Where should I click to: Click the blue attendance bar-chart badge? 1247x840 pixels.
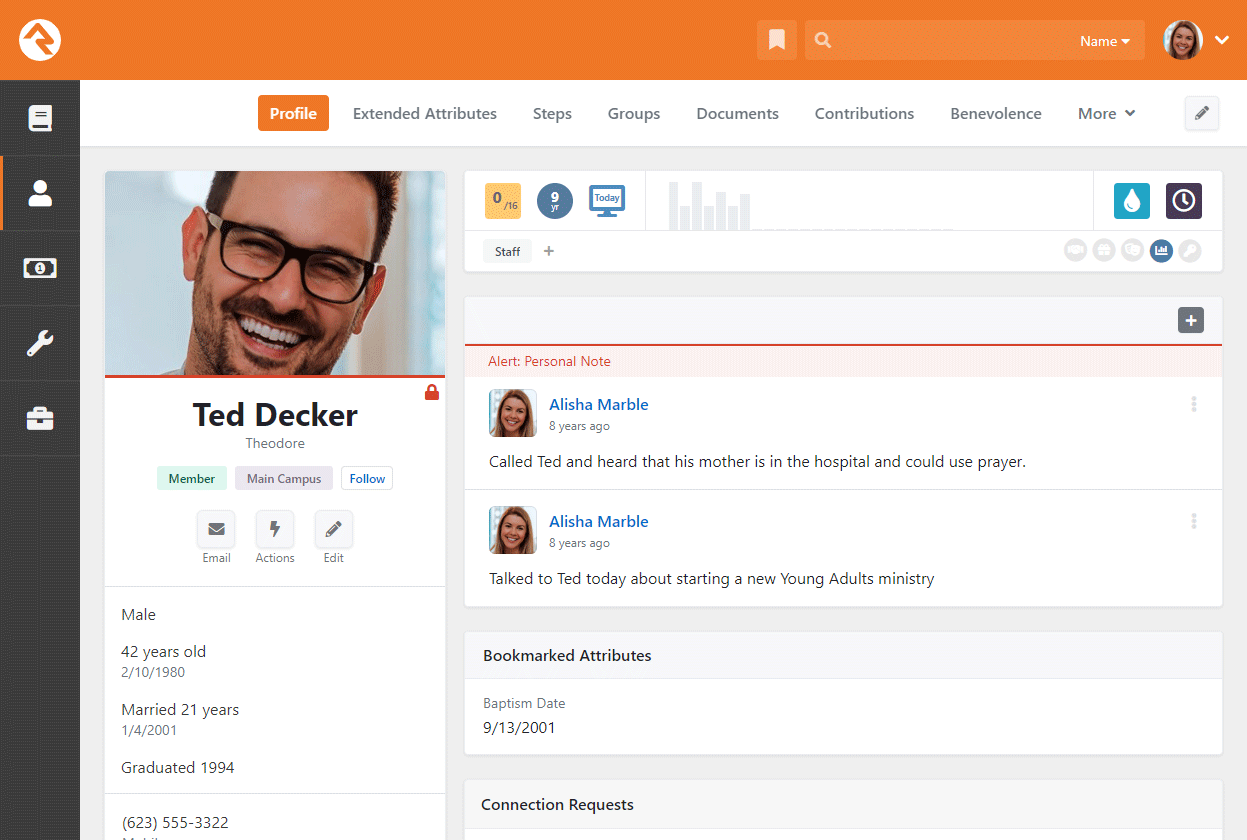pyautogui.click(x=1161, y=250)
